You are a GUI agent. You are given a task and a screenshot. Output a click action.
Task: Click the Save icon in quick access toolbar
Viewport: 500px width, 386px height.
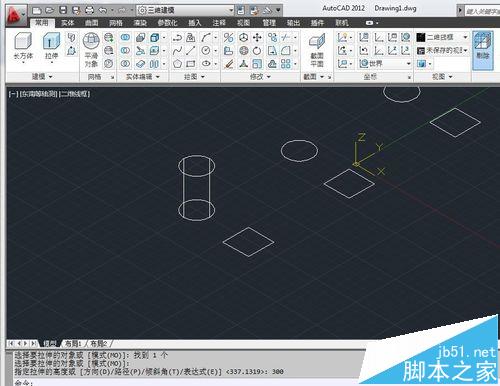point(63,10)
